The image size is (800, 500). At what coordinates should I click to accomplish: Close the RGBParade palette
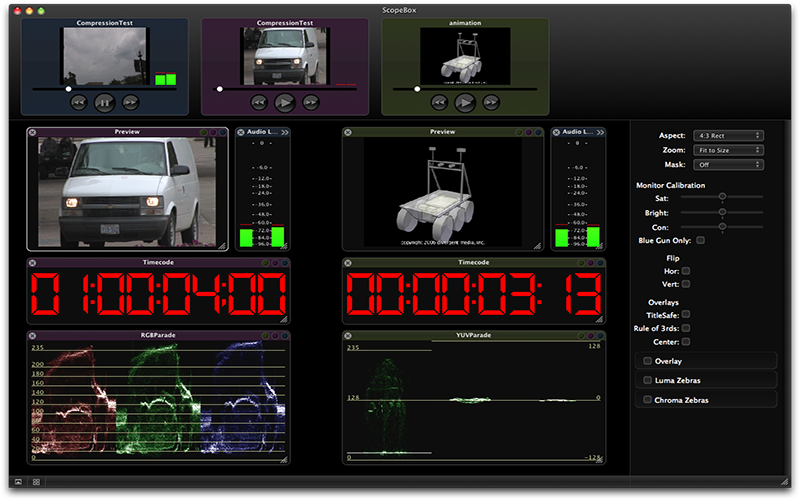click(33, 336)
